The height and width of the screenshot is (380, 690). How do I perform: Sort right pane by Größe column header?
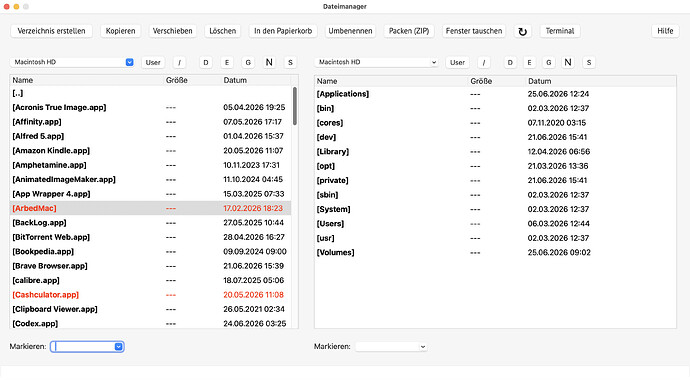(x=497, y=81)
